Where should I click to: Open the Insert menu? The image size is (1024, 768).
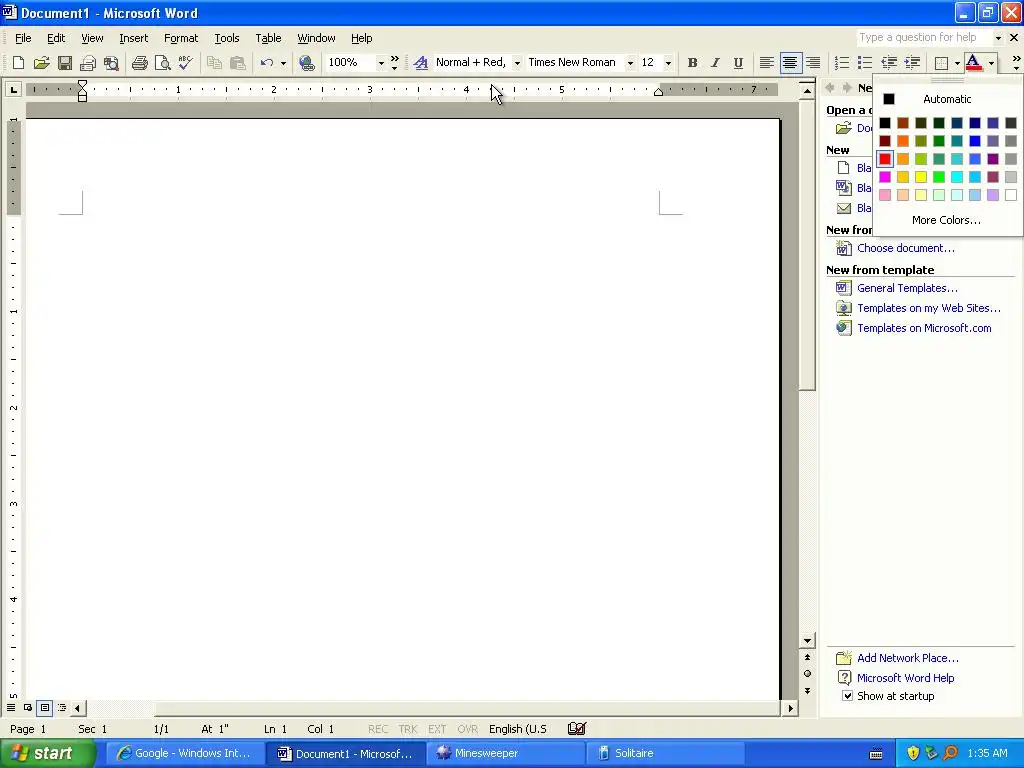click(133, 39)
